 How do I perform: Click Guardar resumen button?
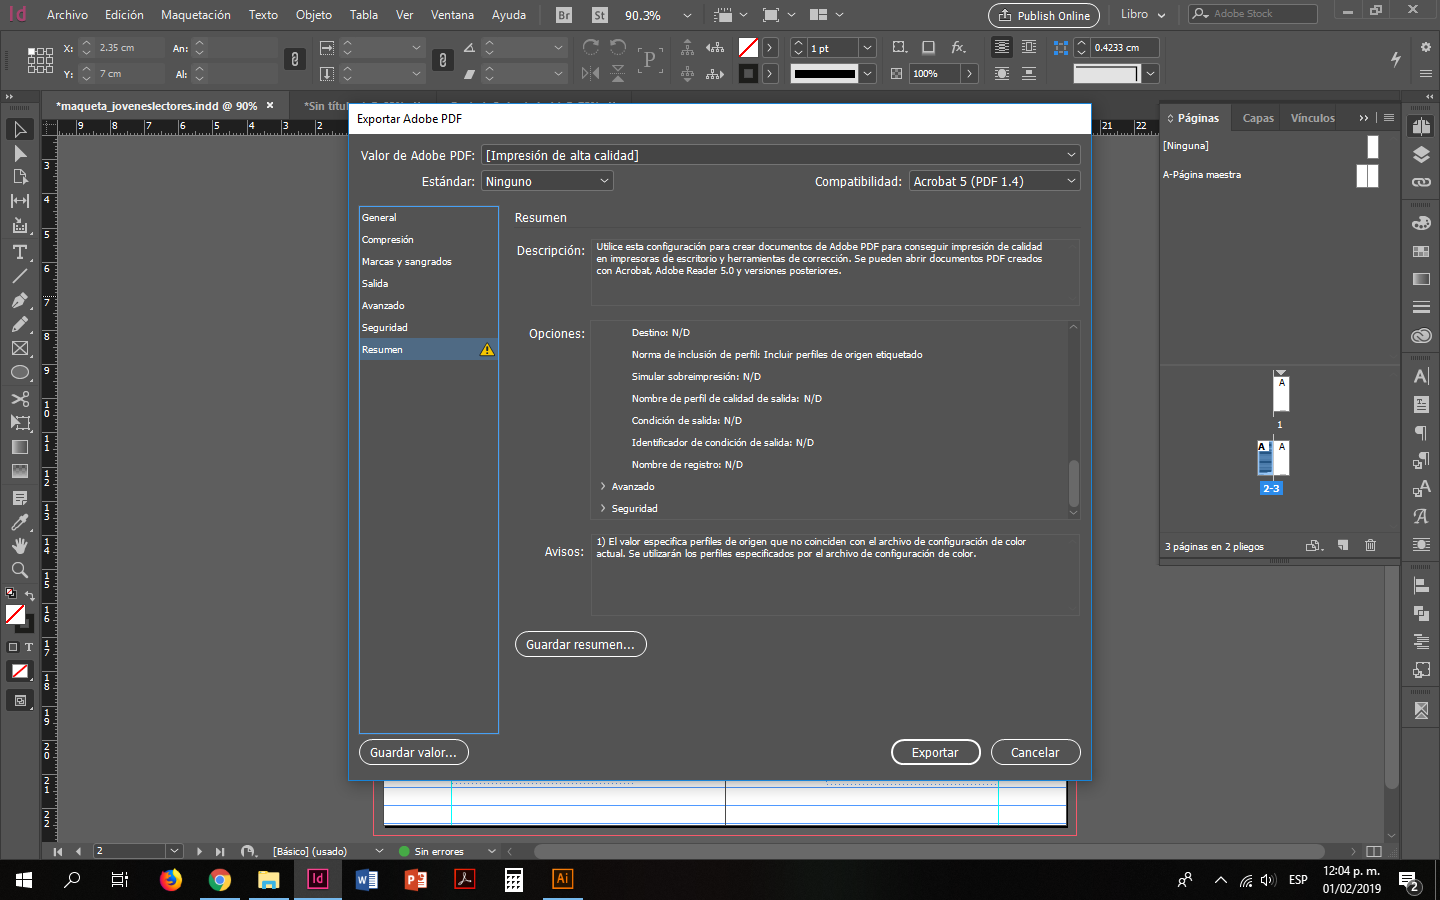click(580, 644)
